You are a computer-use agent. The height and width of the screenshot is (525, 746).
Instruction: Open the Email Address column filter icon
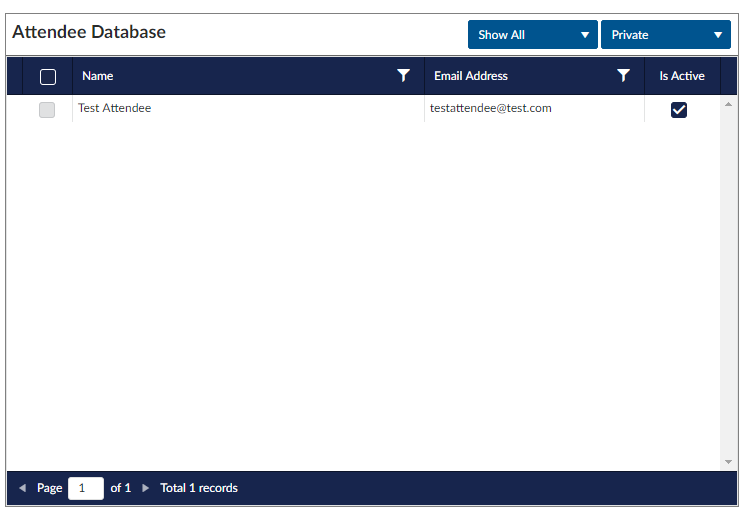click(623, 76)
